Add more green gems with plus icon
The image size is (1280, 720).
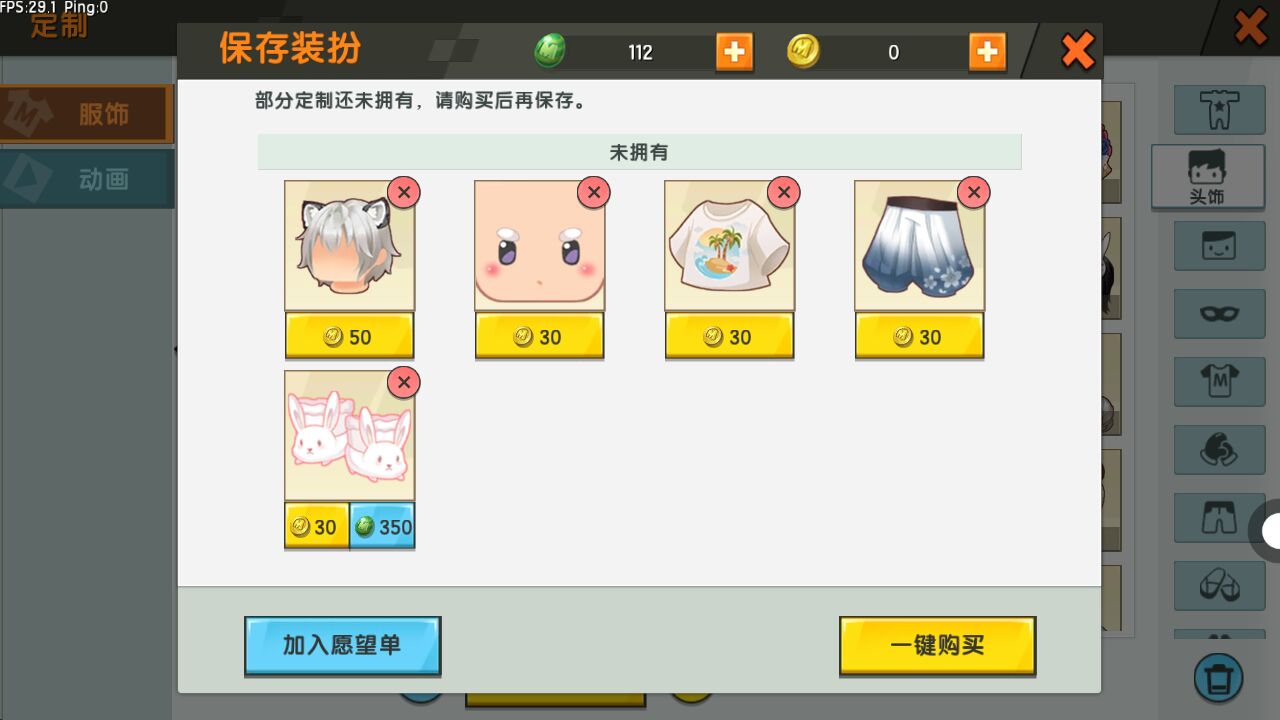734,52
